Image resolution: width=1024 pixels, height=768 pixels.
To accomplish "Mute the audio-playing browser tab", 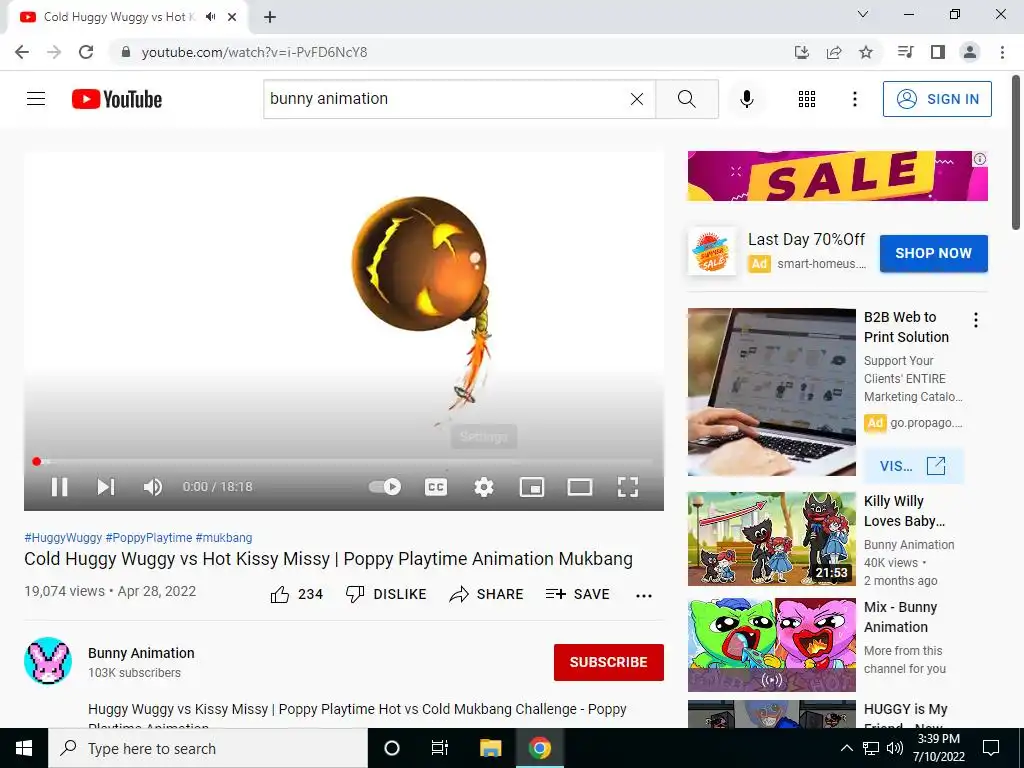I will point(210,17).
